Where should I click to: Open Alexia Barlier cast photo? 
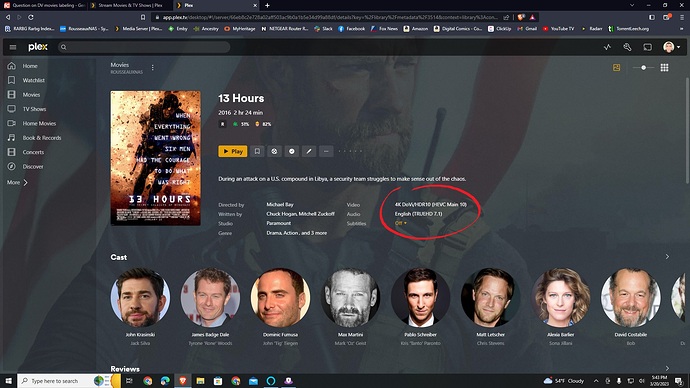[x=561, y=298]
